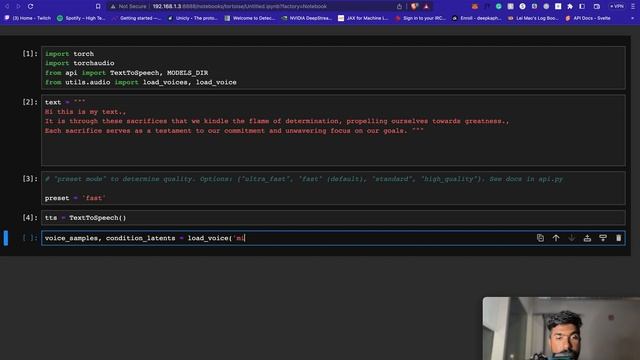Open the share icon in the address bar
Screen dimensions: 640x360
click(399, 6)
